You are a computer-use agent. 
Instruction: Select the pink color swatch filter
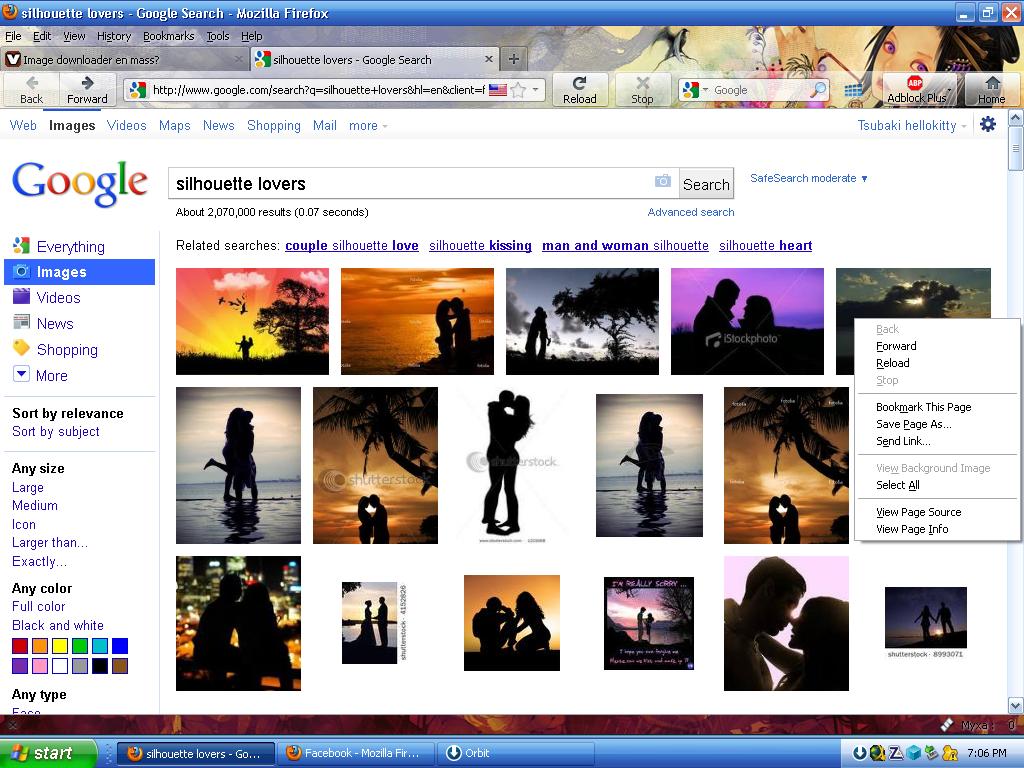[40, 665]
